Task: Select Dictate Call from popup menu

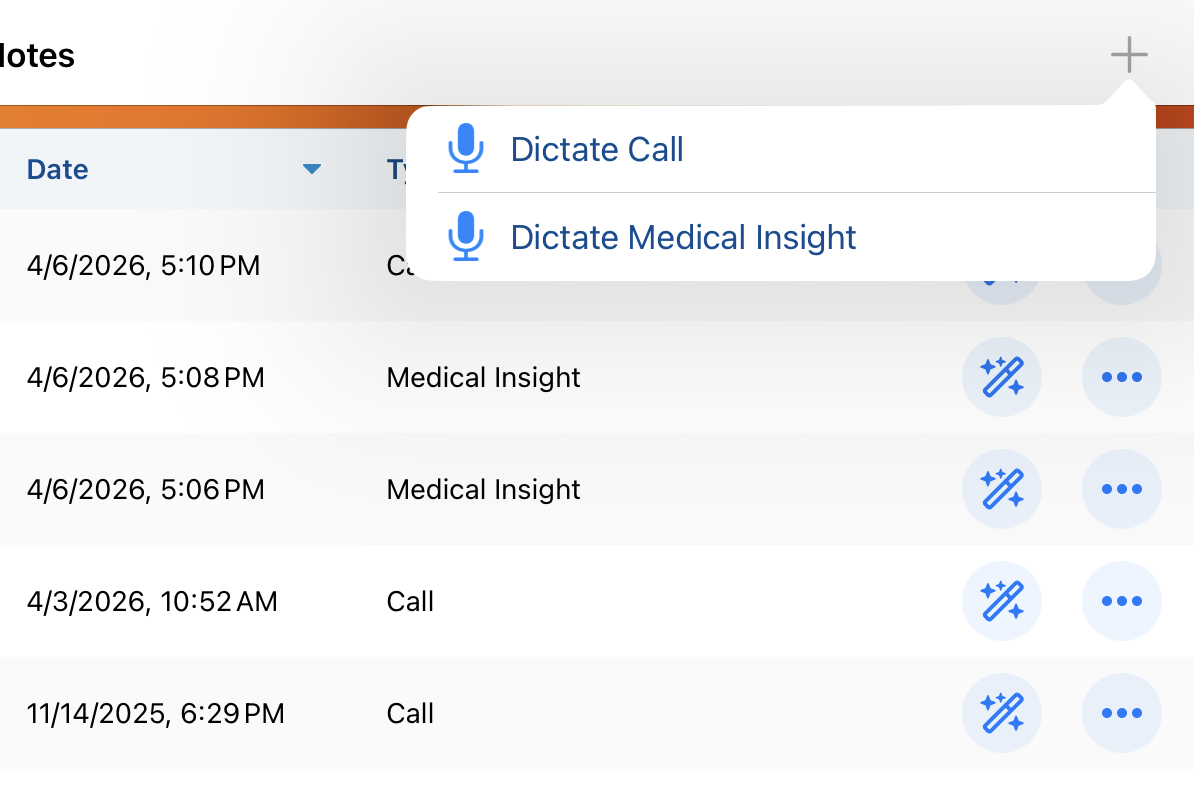Action: [597, 150]
